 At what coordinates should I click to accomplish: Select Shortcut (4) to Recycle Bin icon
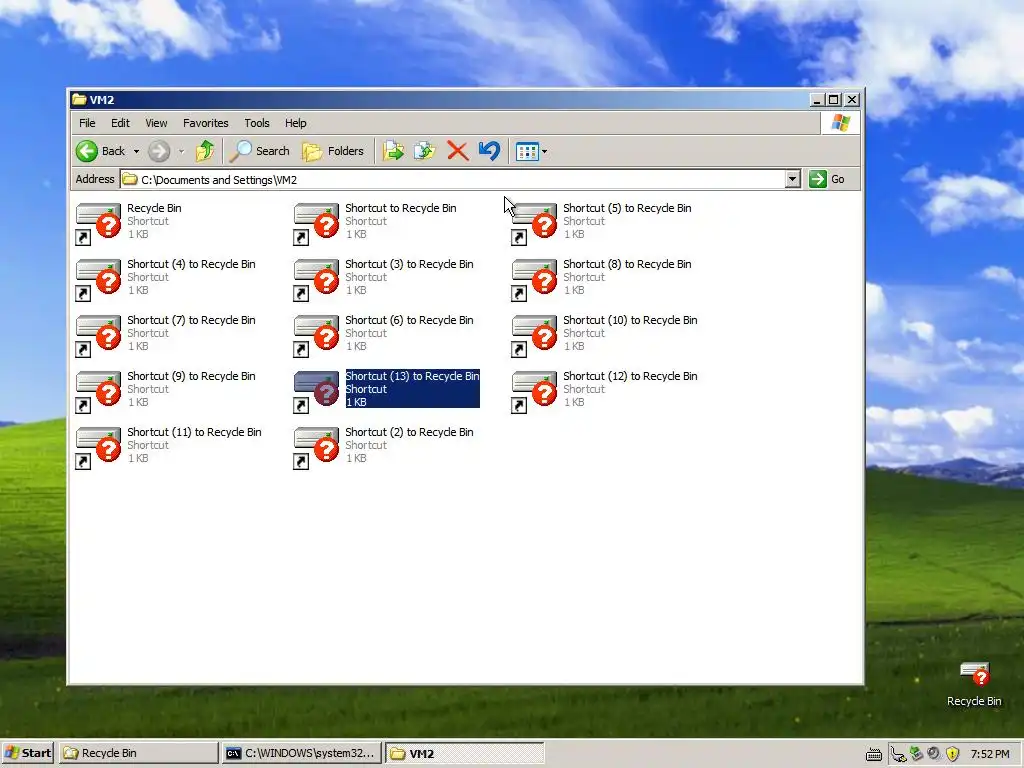(x=99, y=280)
